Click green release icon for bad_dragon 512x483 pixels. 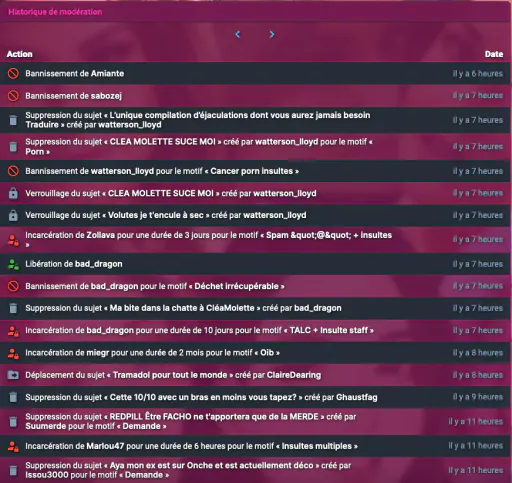coord(13,264)
